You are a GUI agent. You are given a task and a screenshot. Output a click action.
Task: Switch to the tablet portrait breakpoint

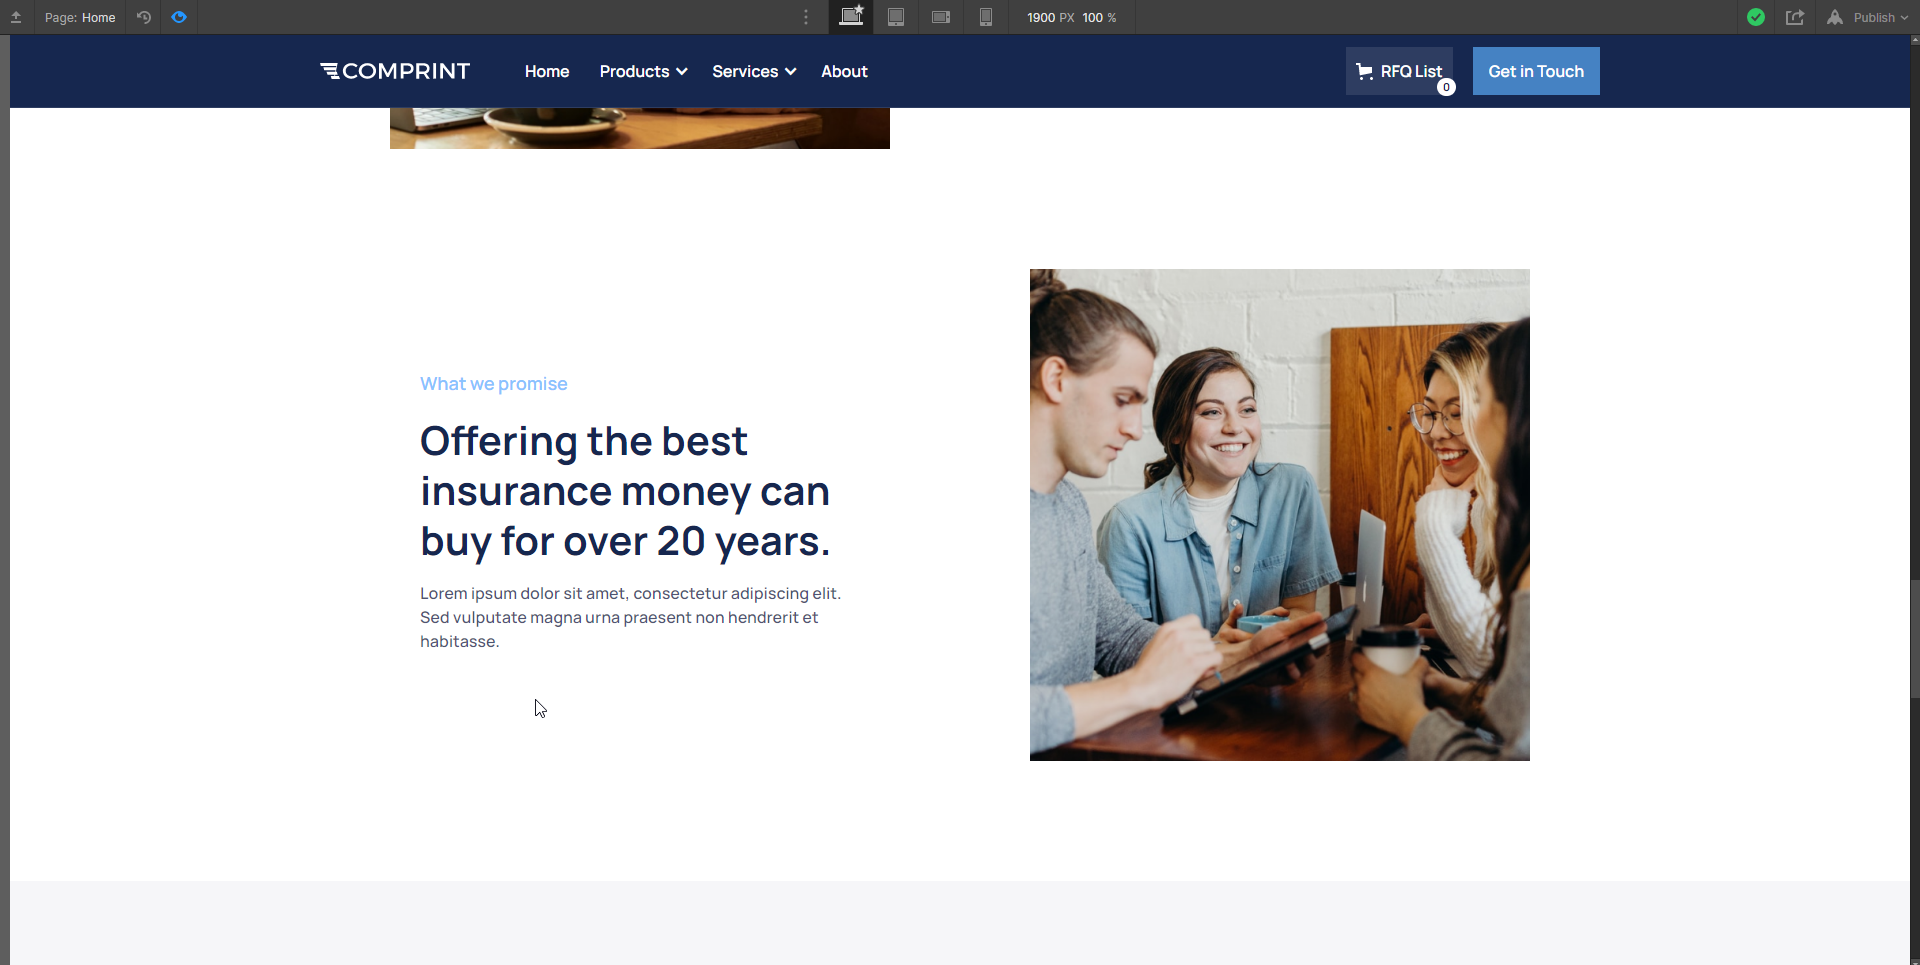click(896, 17)
